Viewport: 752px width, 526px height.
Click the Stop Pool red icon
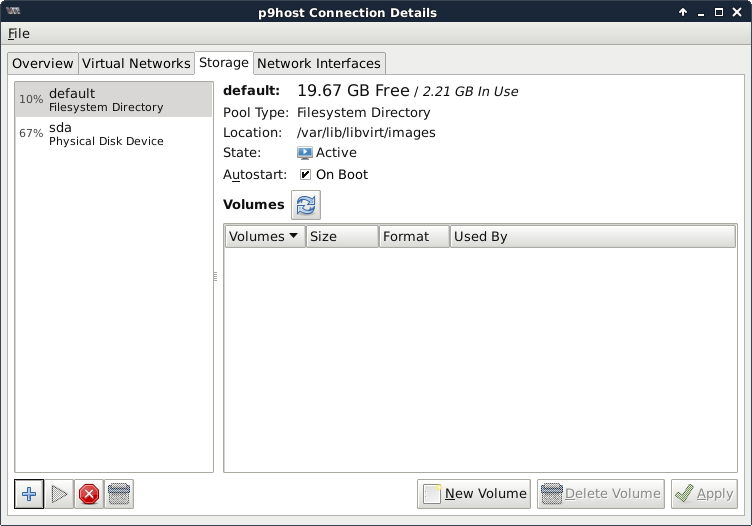[x=89, y=494]
